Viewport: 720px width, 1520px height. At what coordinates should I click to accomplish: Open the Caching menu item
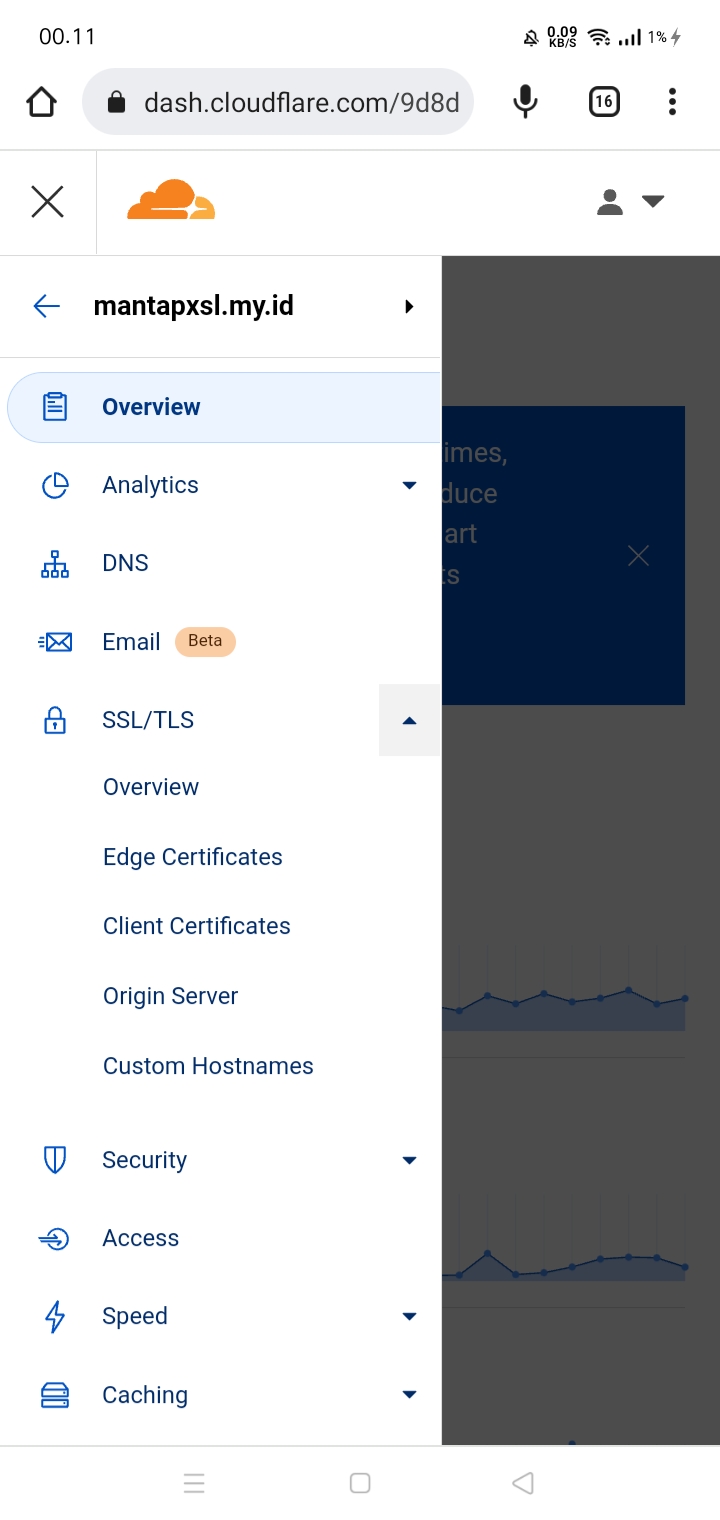point(145,1395)
